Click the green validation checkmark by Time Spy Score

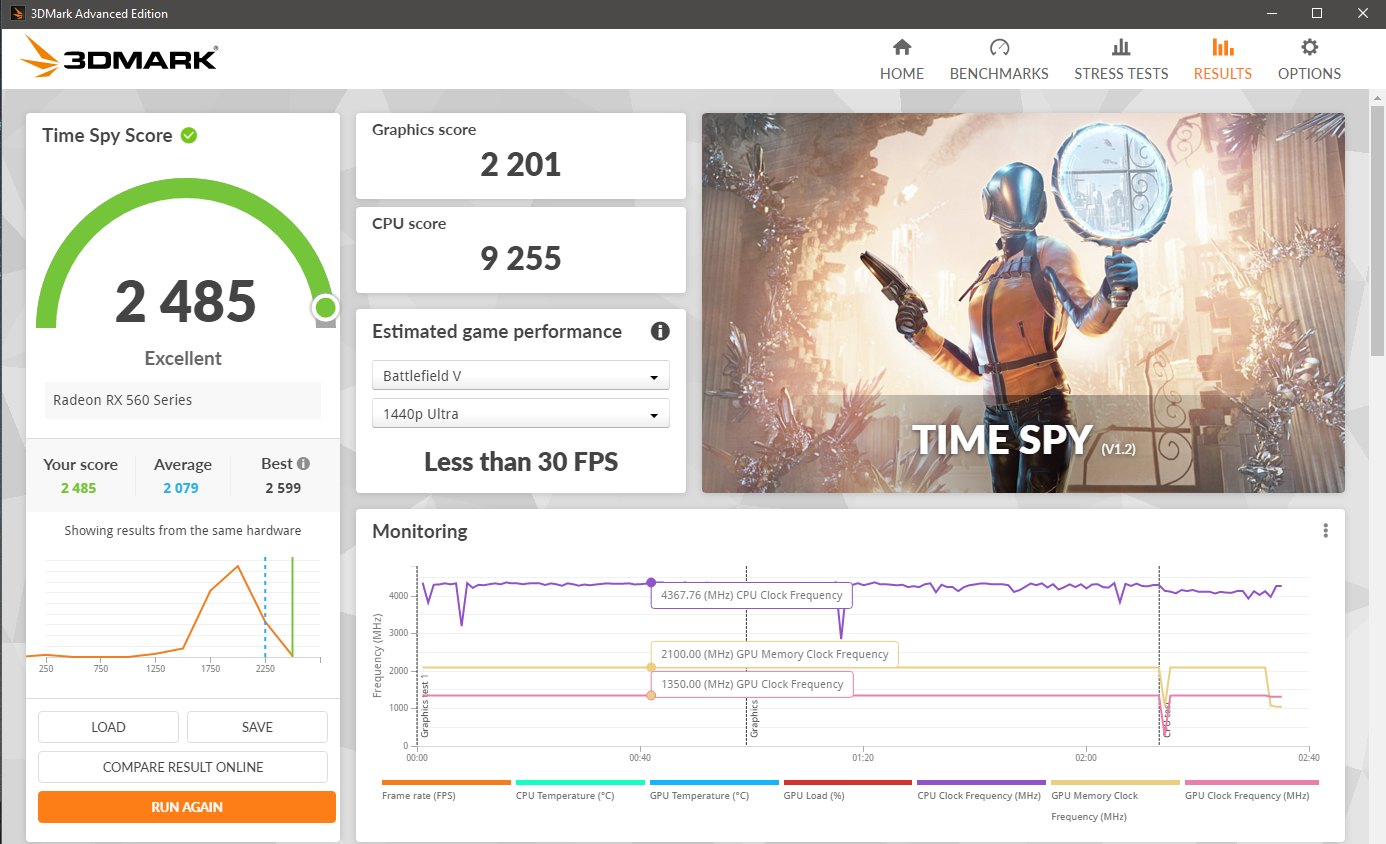pyautogui.click(x=189, y=135)
